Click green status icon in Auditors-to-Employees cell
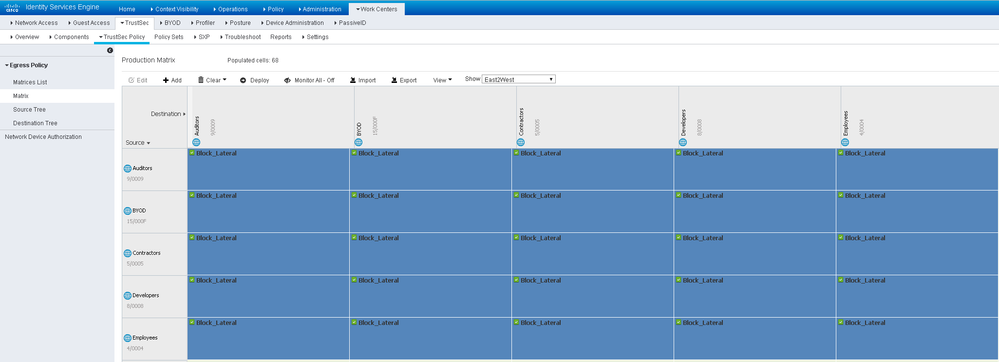 [840, 153]
